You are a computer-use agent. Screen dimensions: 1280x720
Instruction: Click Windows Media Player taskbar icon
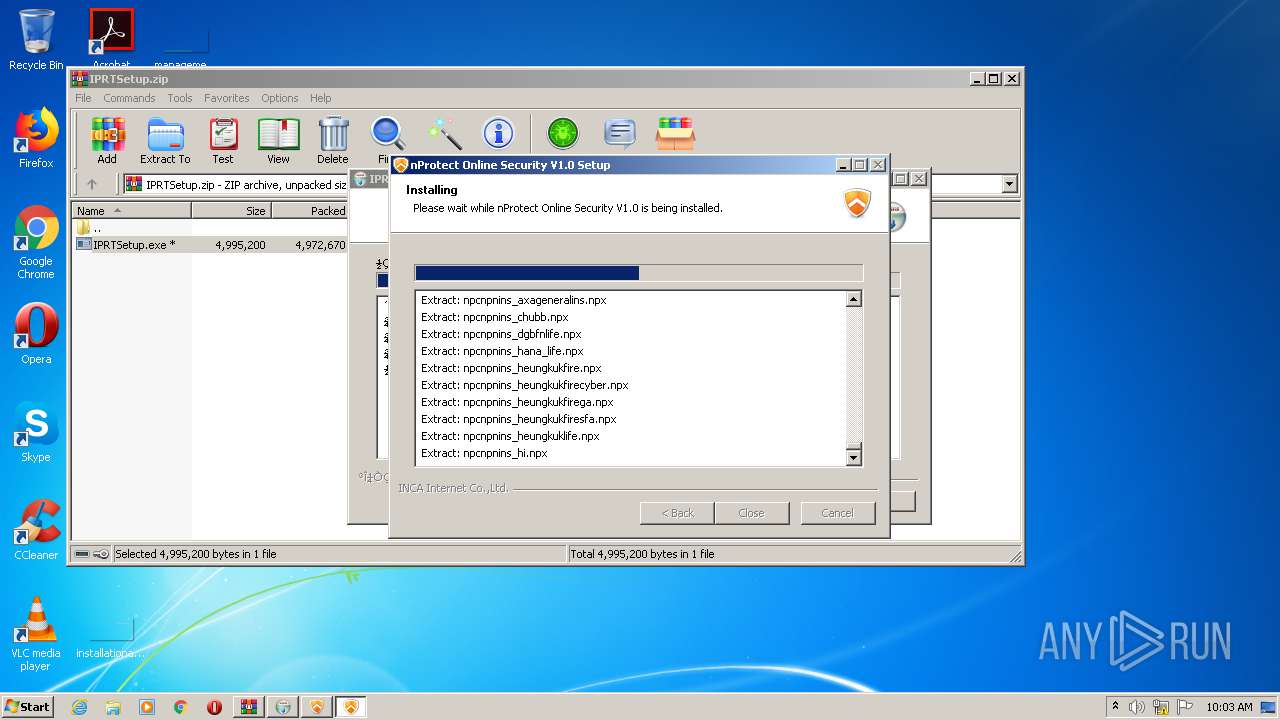point(147,707)
